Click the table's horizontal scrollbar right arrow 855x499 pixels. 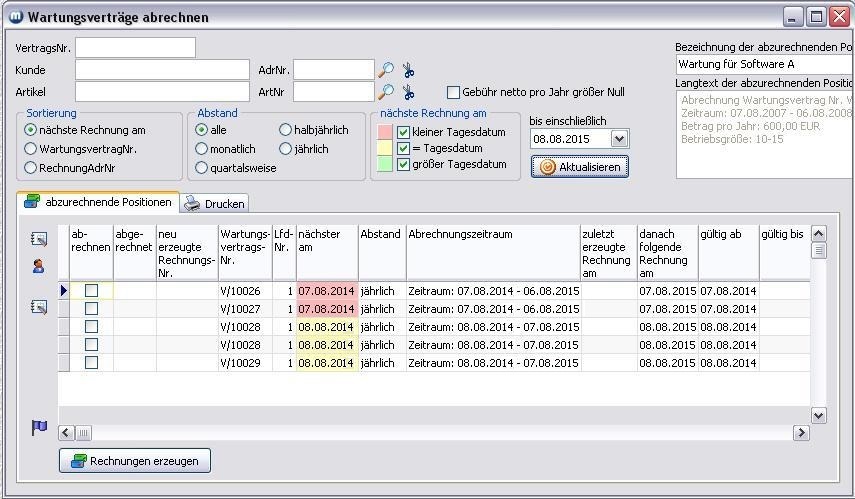pos(801,433)
